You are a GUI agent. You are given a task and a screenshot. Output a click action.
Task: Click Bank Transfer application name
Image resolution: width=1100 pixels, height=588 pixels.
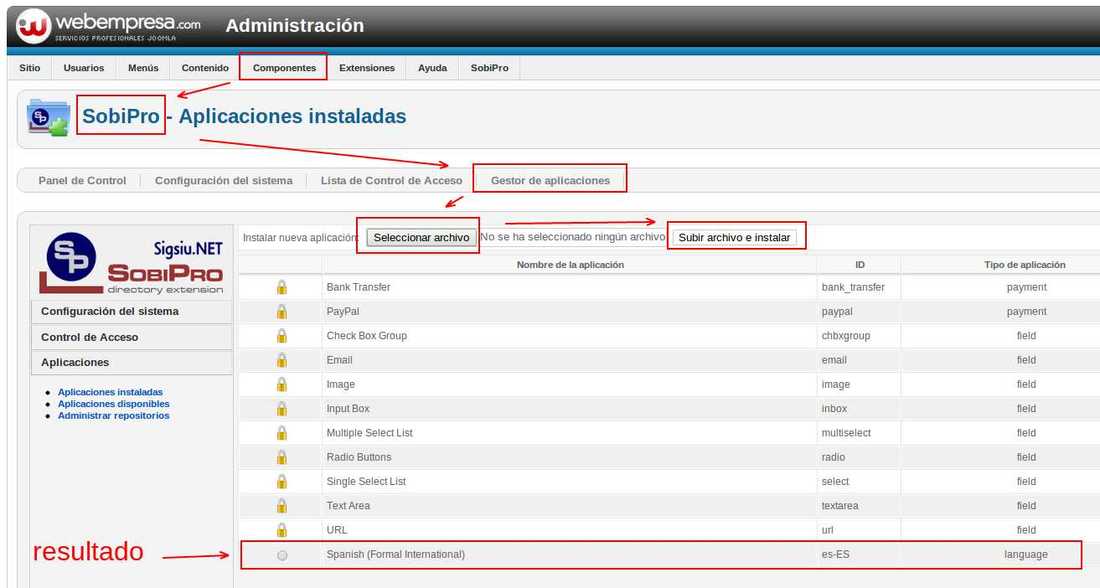point(358,287)
